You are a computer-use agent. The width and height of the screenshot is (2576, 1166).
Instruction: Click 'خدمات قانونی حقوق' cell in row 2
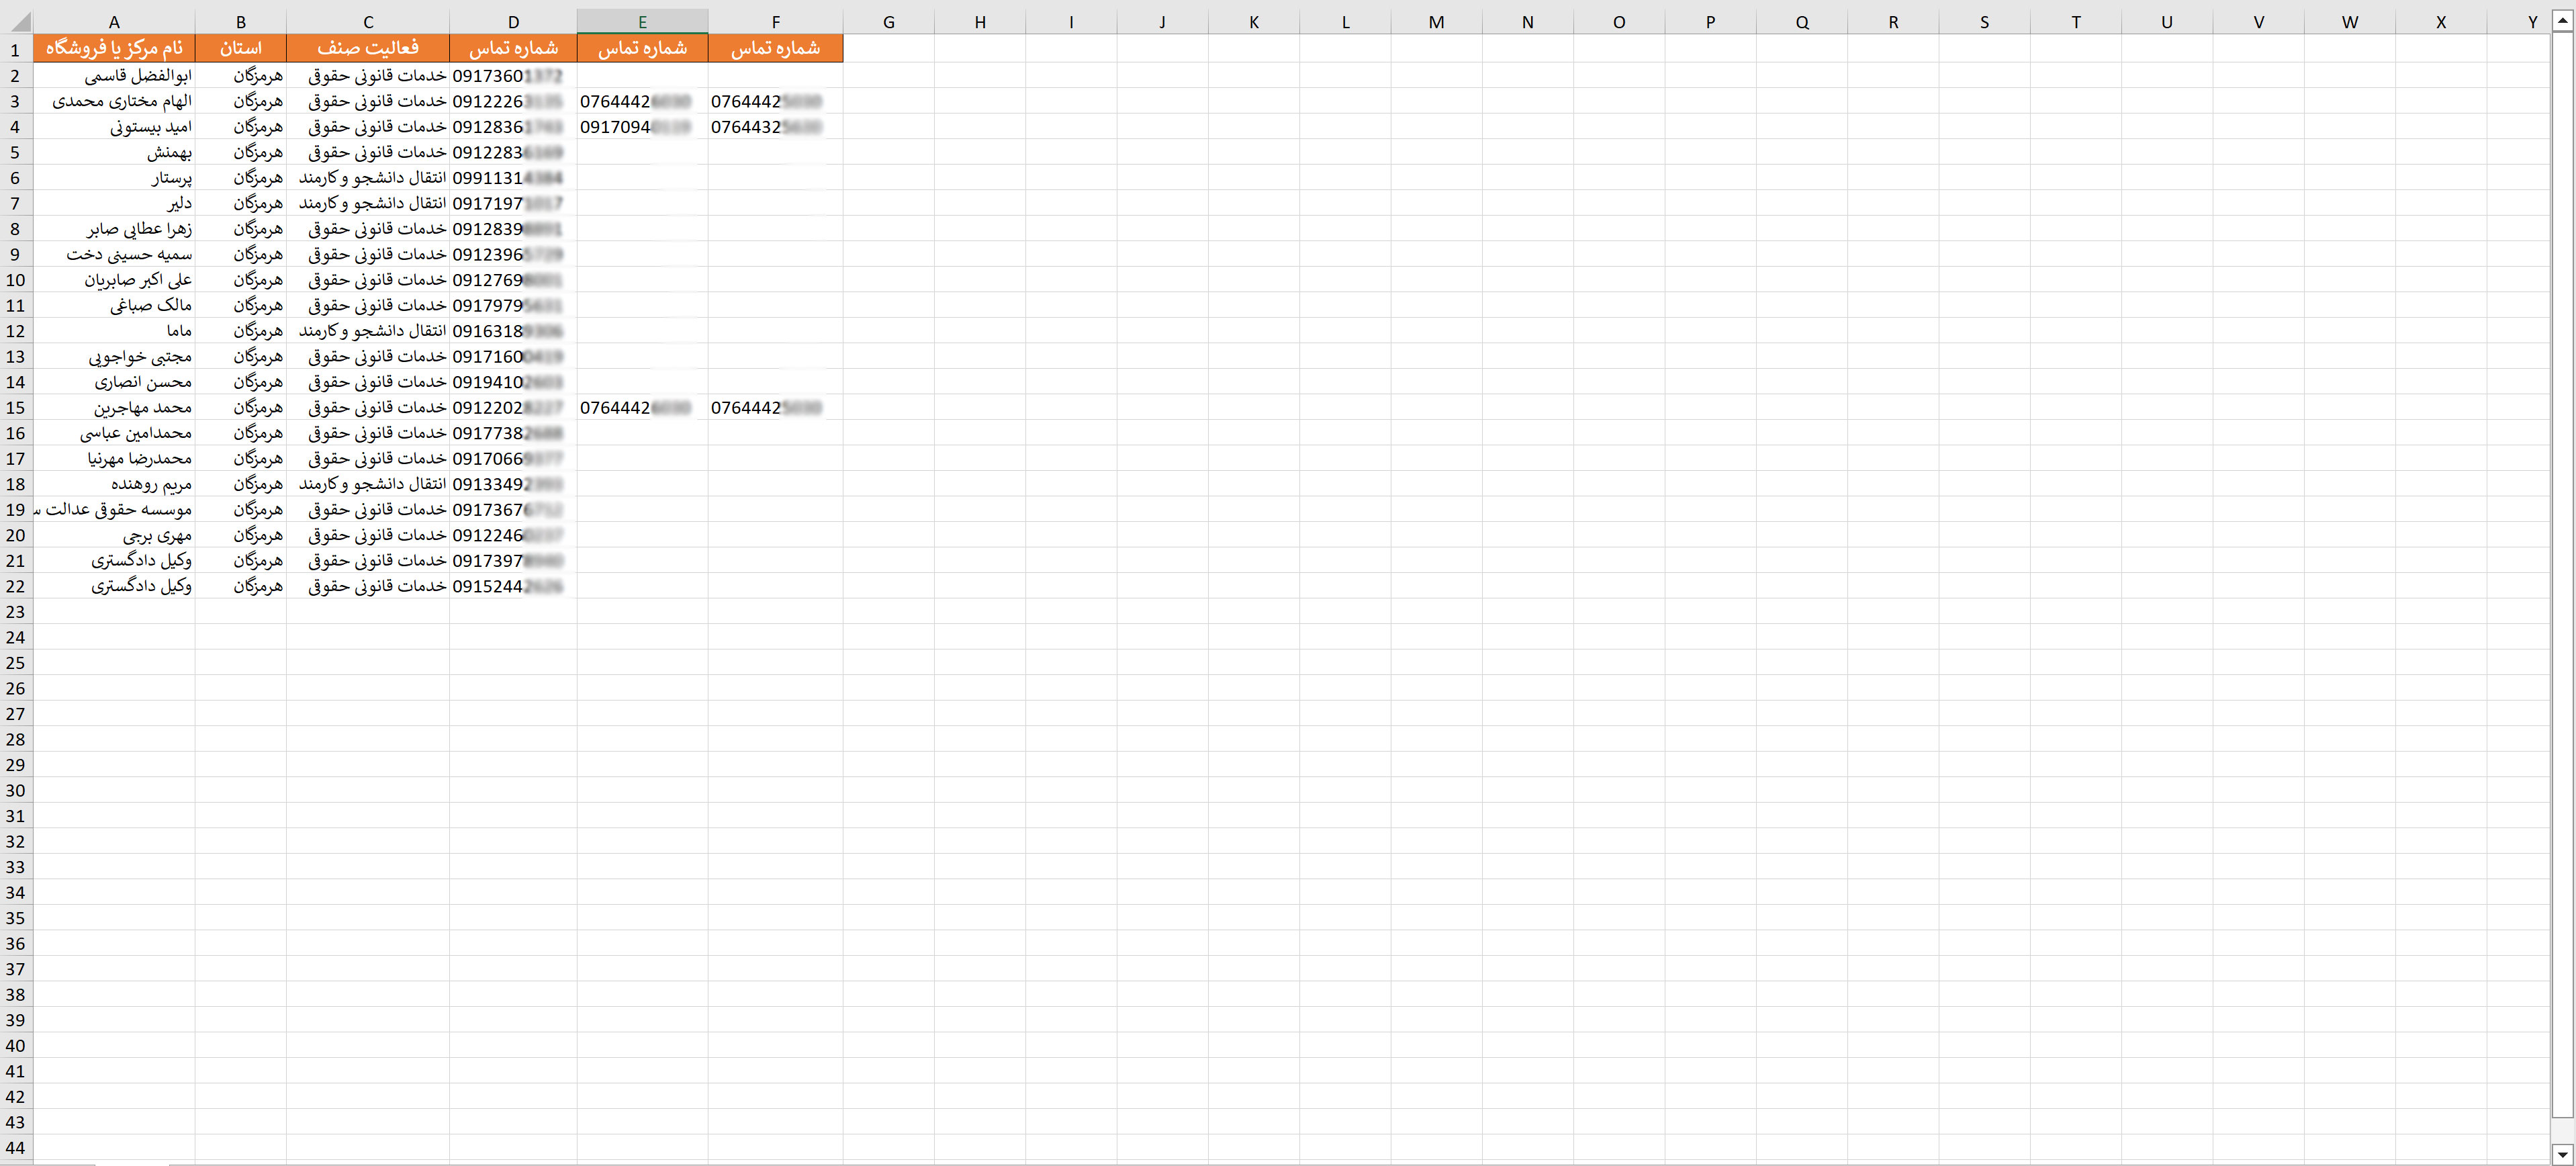pos(368,76)
